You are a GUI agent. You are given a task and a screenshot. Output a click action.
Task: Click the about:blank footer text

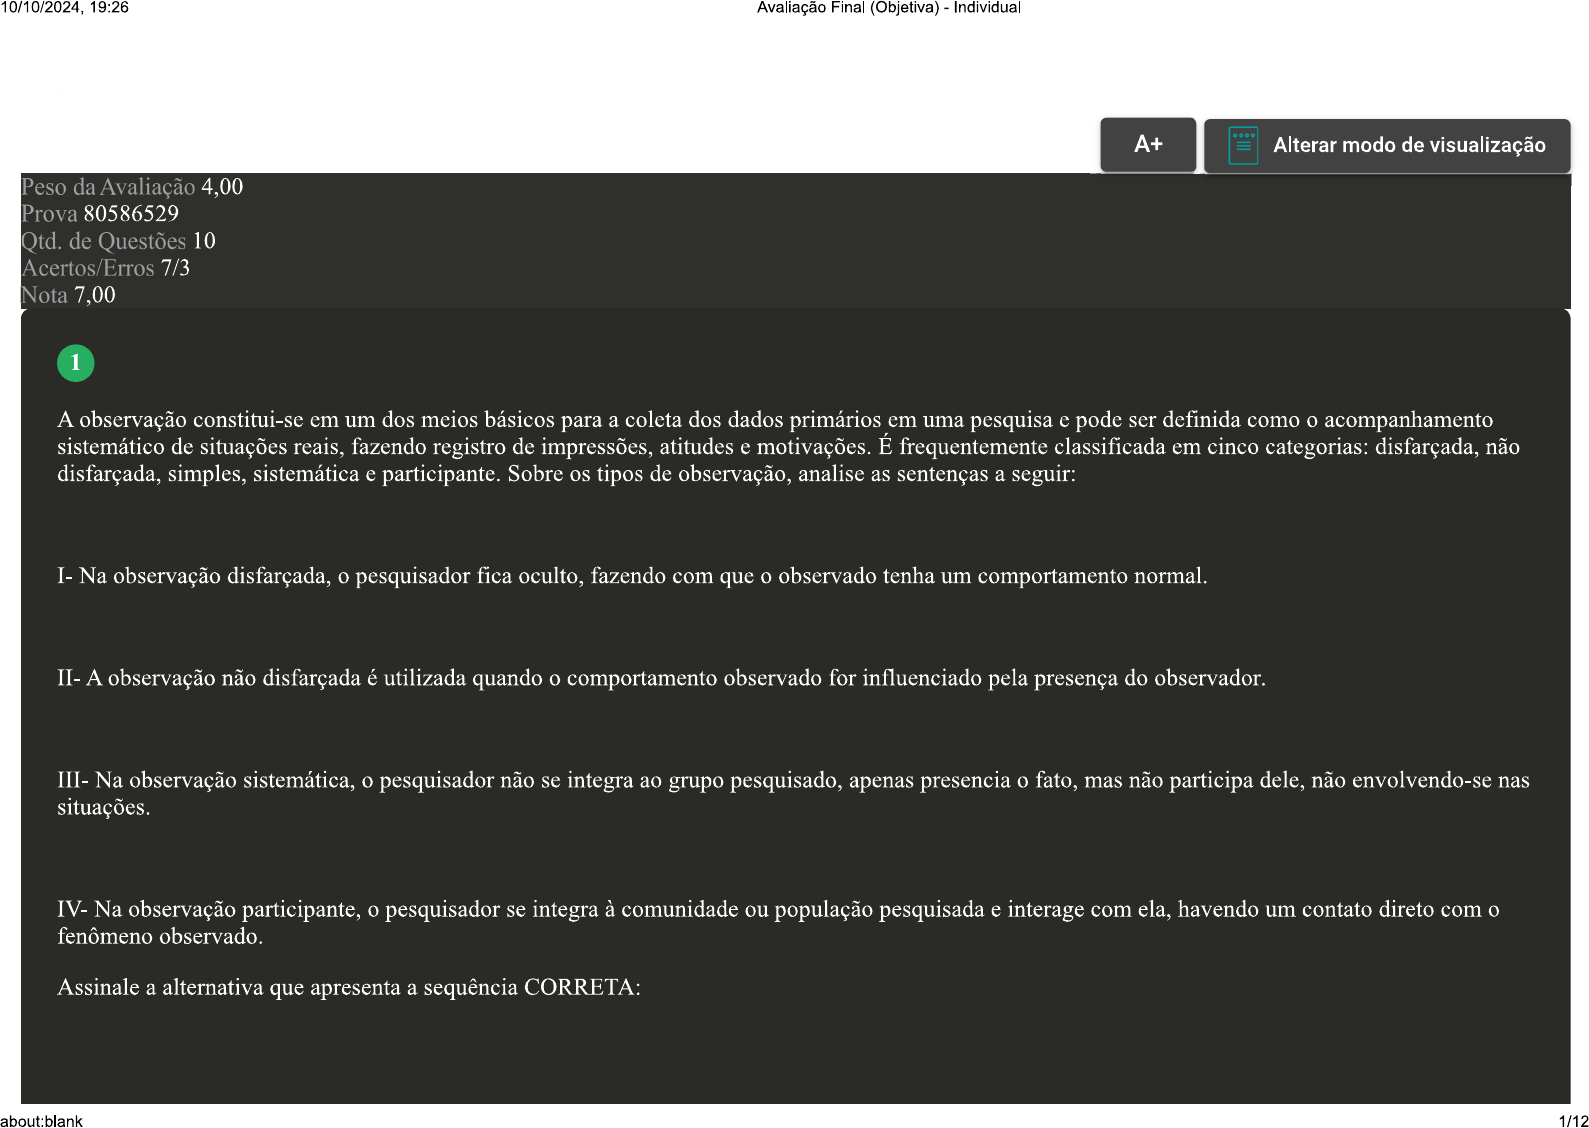click(x=42, y=1121)
